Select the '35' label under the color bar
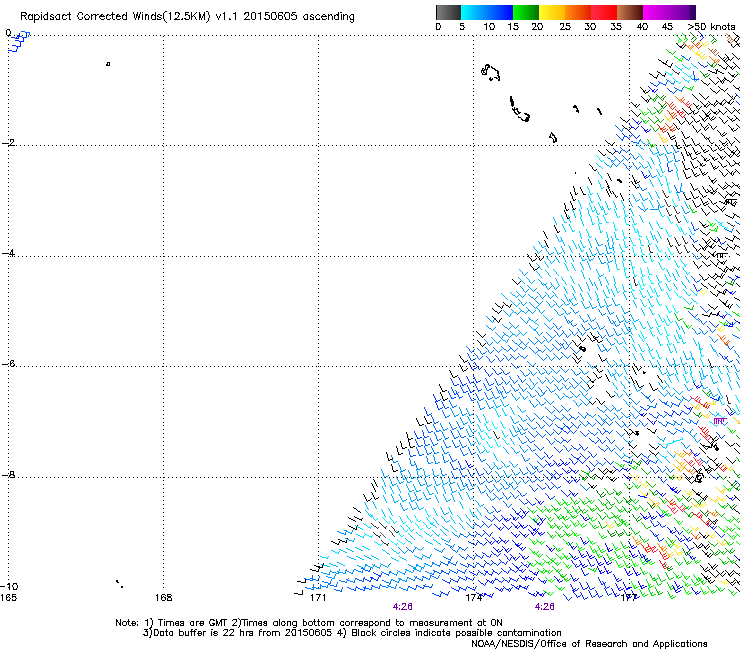Viewport: 740px width, 650px height. point(616,27)
